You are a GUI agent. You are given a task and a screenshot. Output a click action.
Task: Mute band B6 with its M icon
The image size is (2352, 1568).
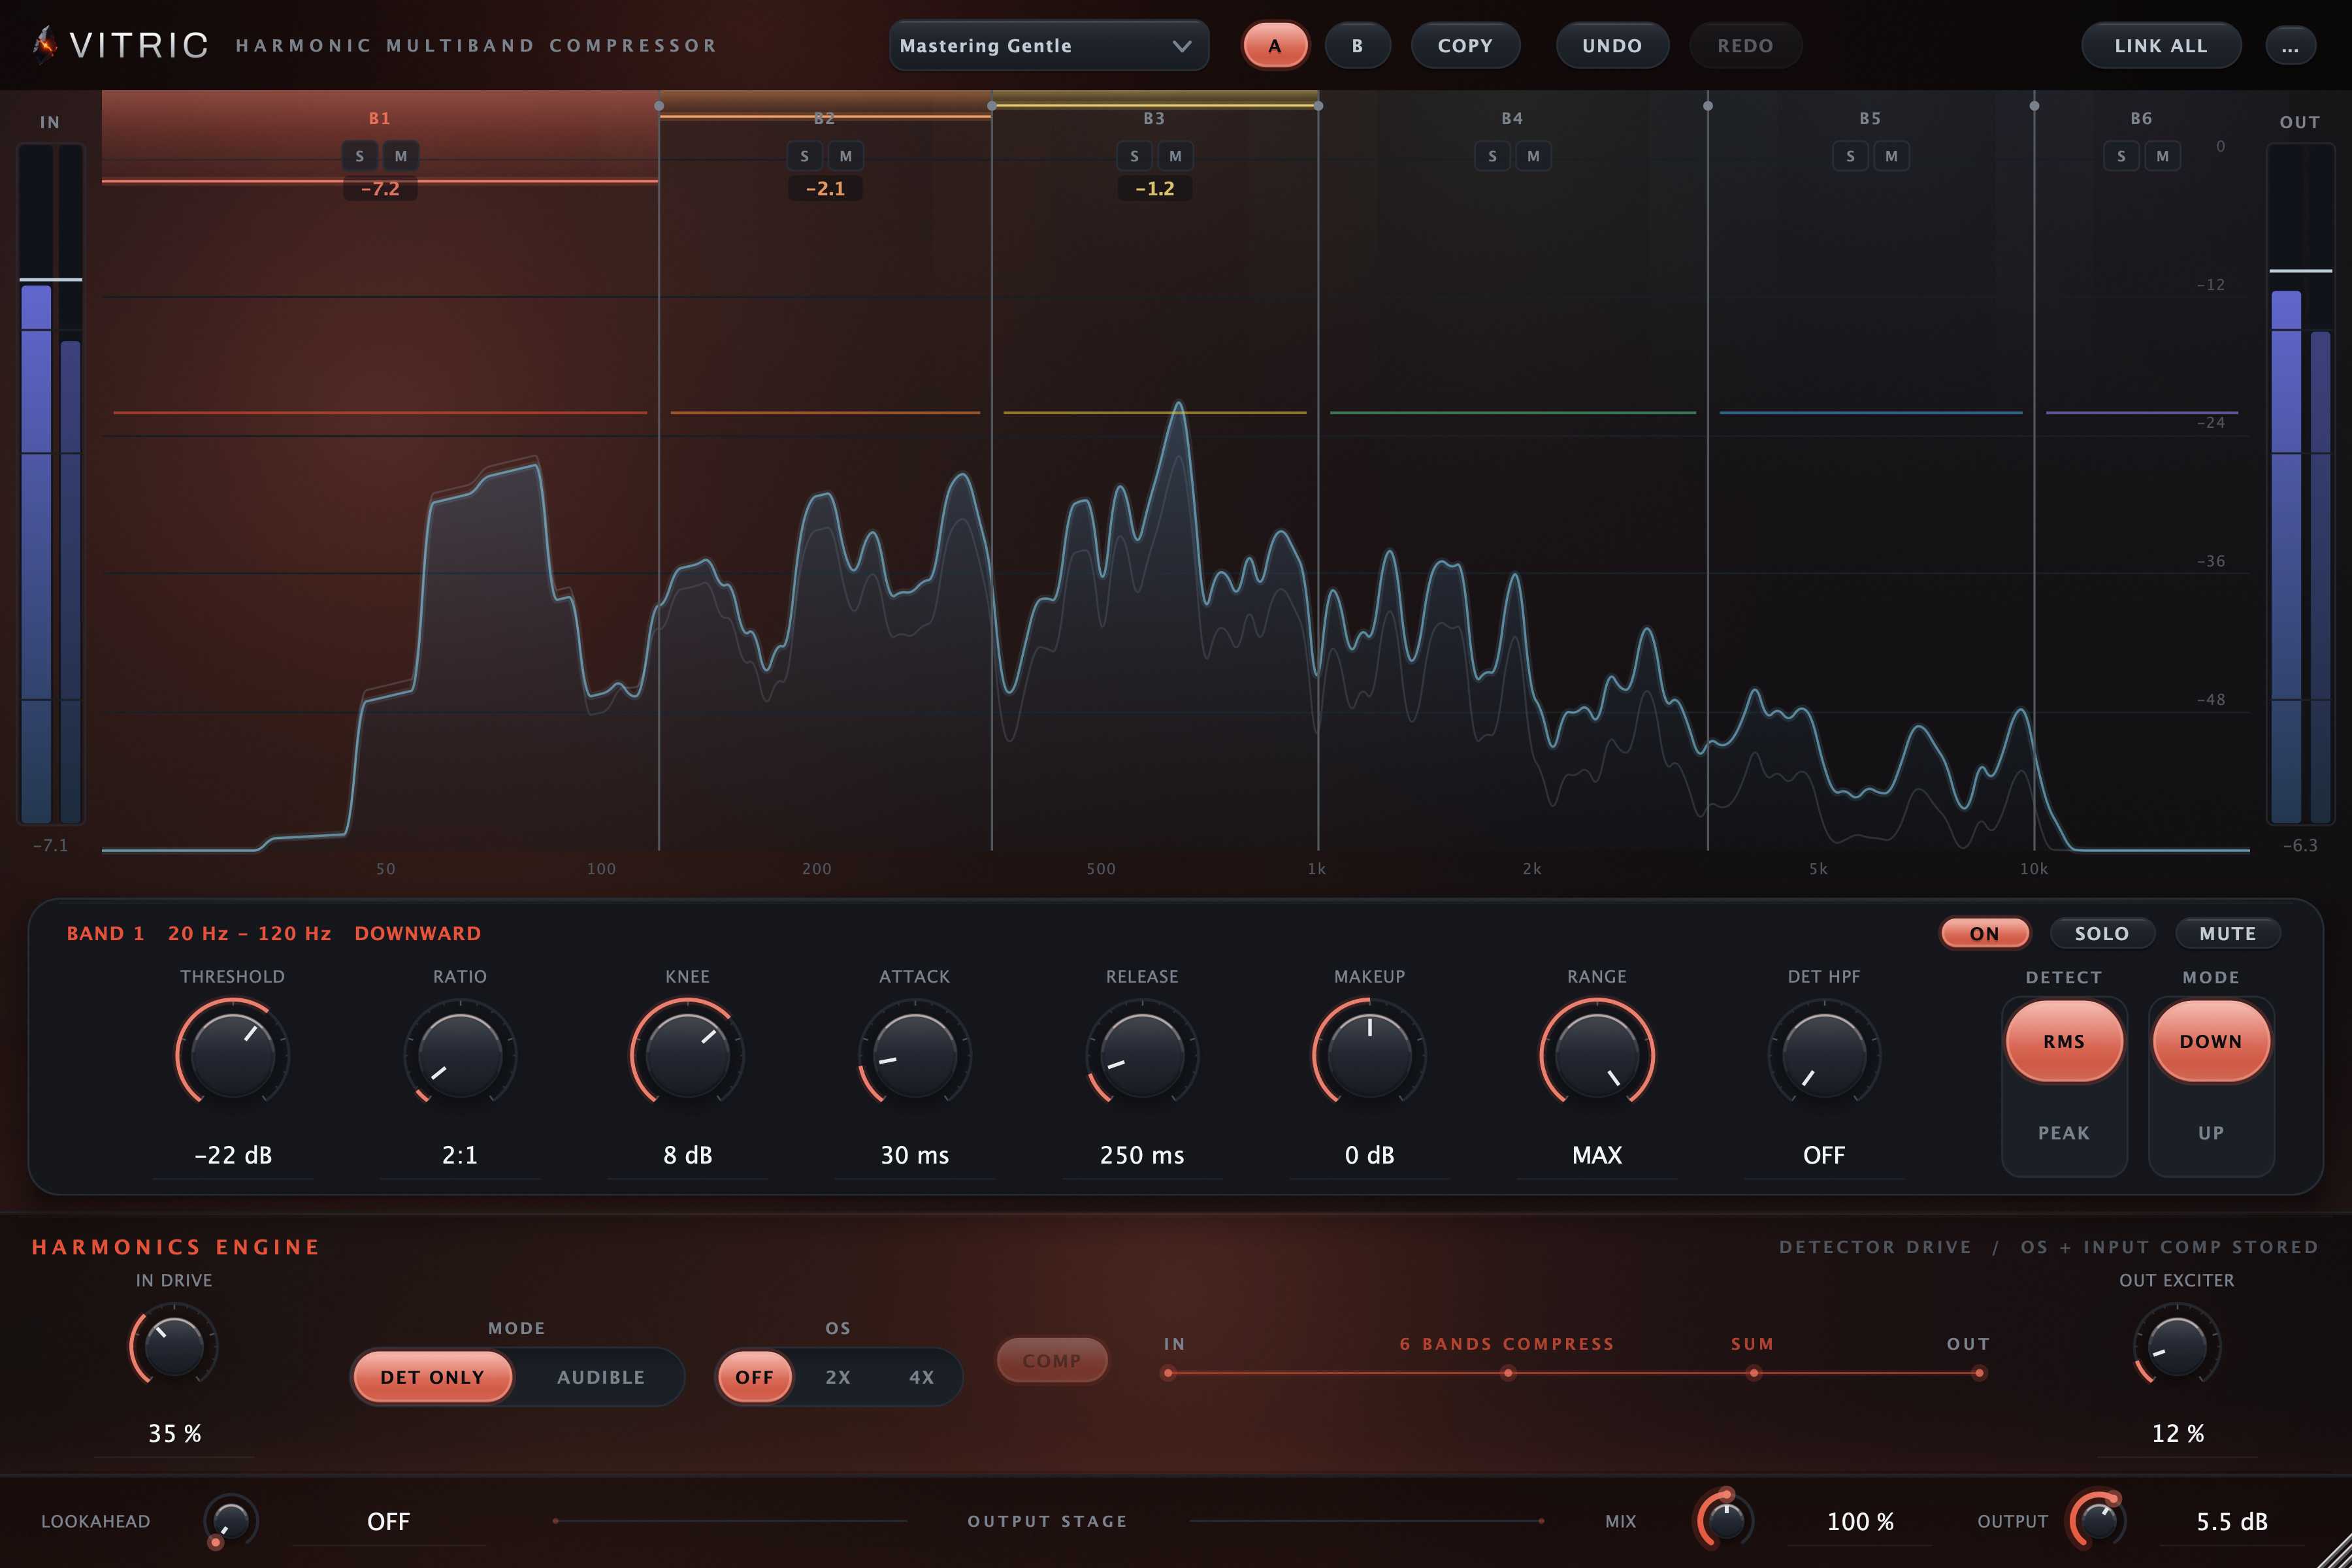click(2162, 156)
